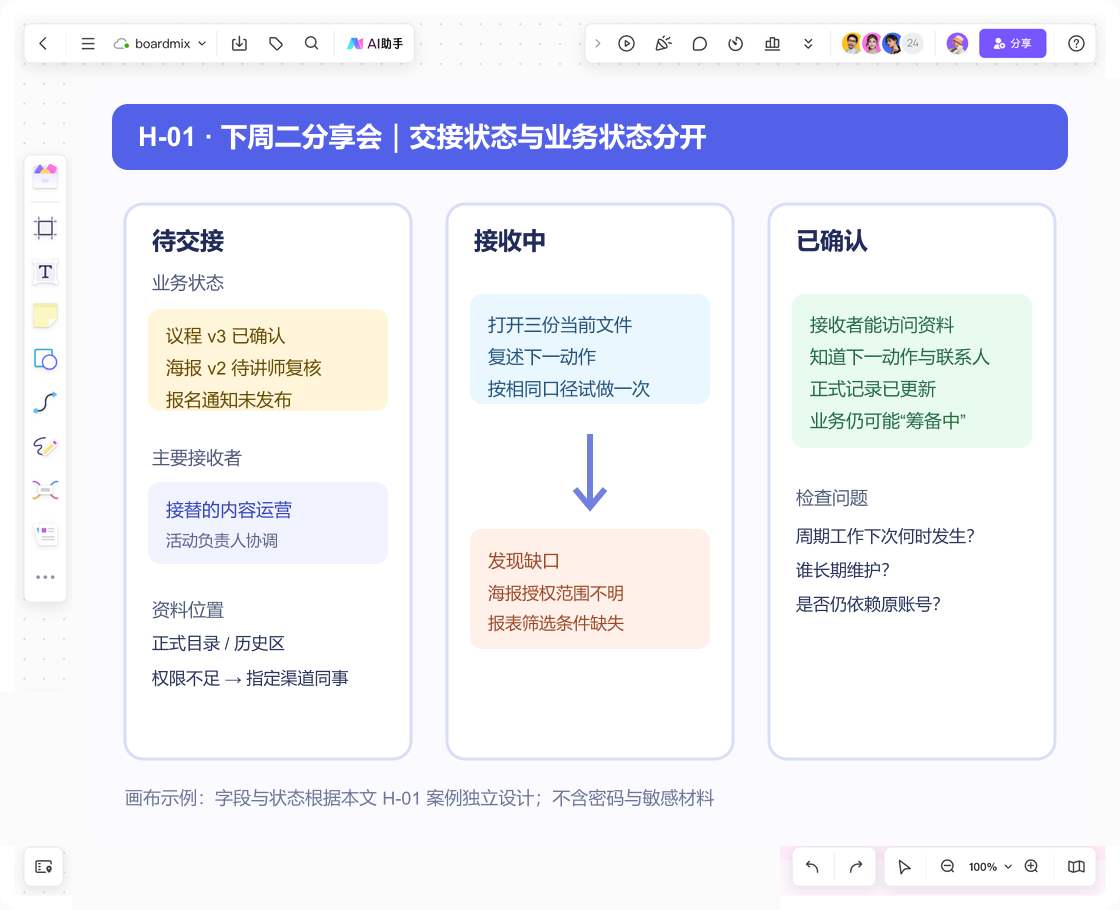Click the 接收中 column heading
The image size is (1120, 910).
pyautogui.click(x=509, y=241)
